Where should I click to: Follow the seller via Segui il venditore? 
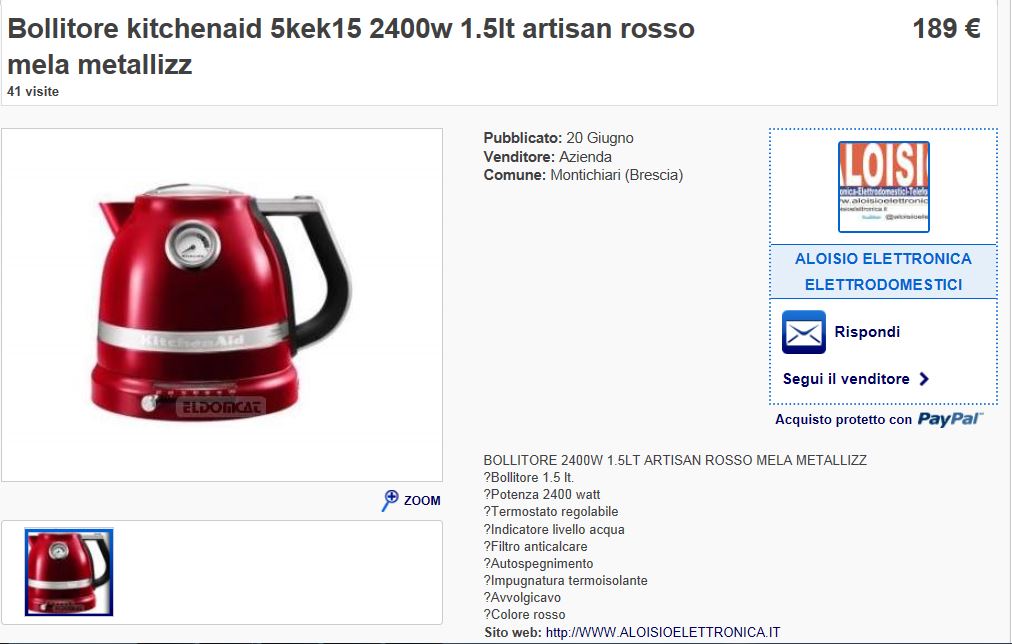(x=845, y=379)
